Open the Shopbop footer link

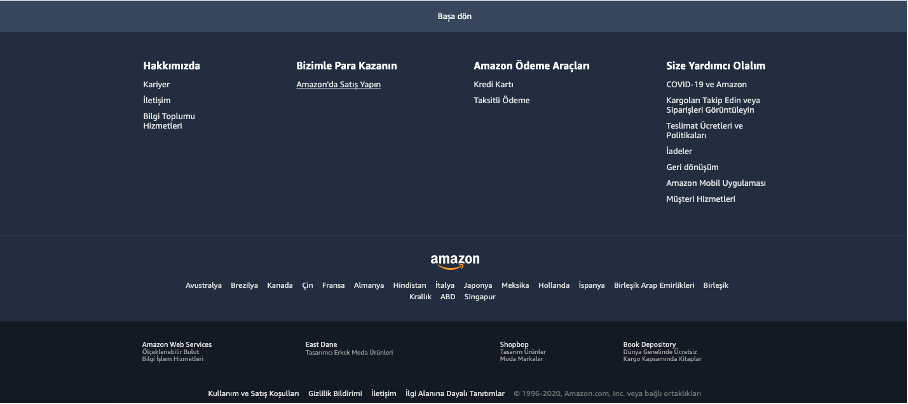pyautogui.click(x=523, y=351)
